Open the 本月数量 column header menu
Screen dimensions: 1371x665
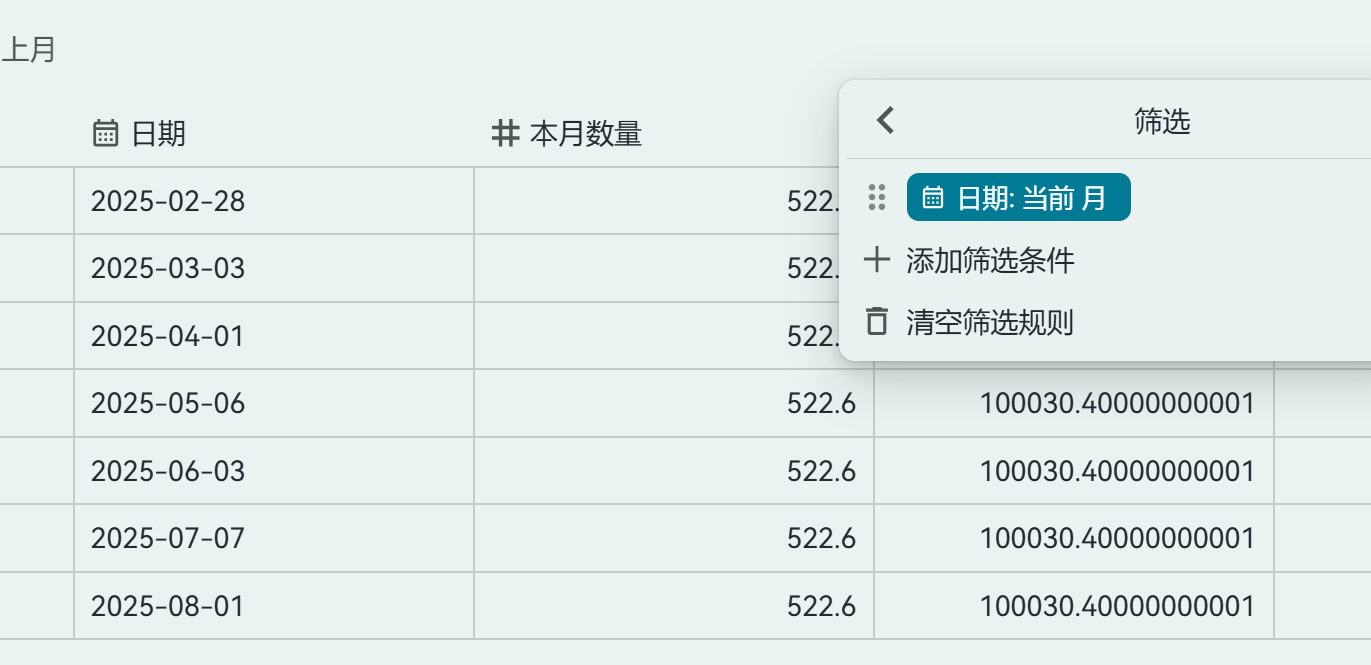pos(585,133)
